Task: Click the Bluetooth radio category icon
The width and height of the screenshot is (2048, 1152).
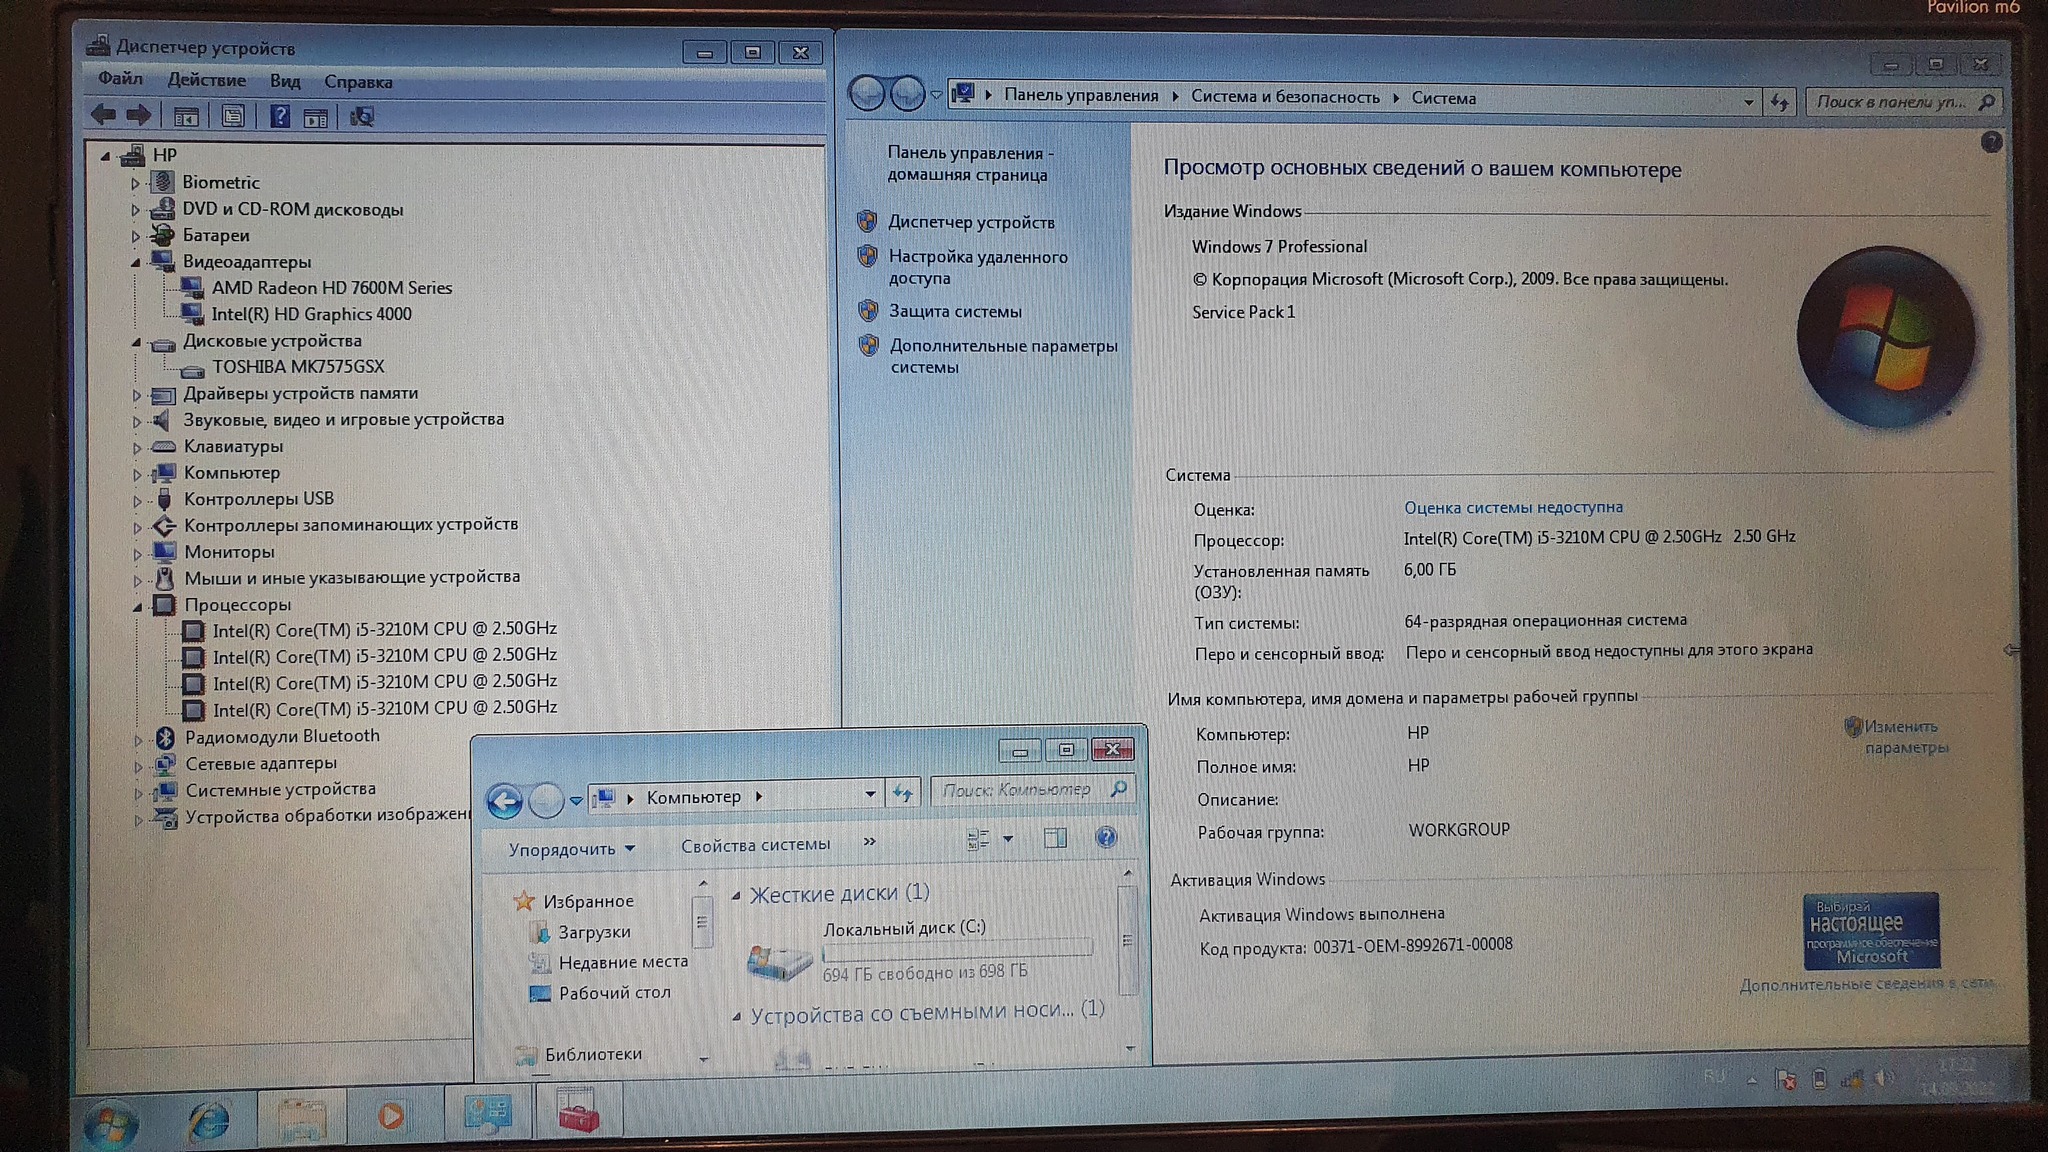Action: point(165,738)
